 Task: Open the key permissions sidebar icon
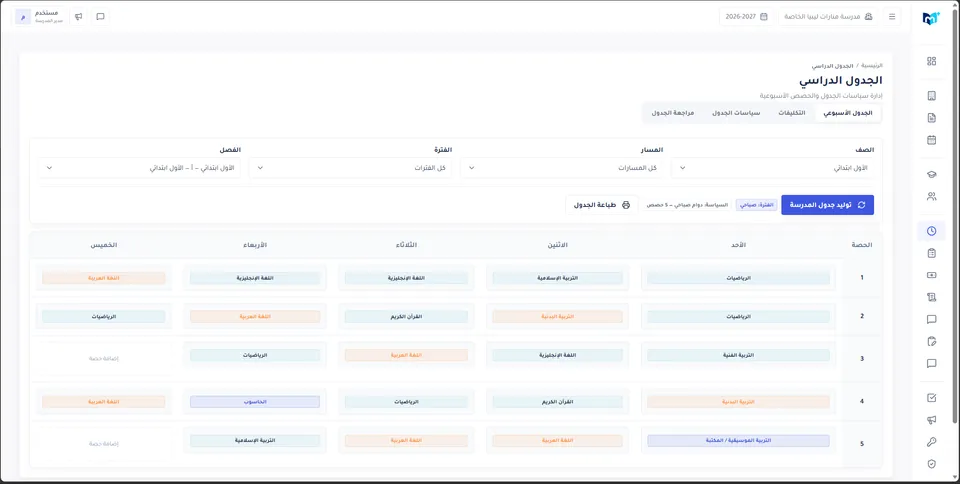click(931, 442)
